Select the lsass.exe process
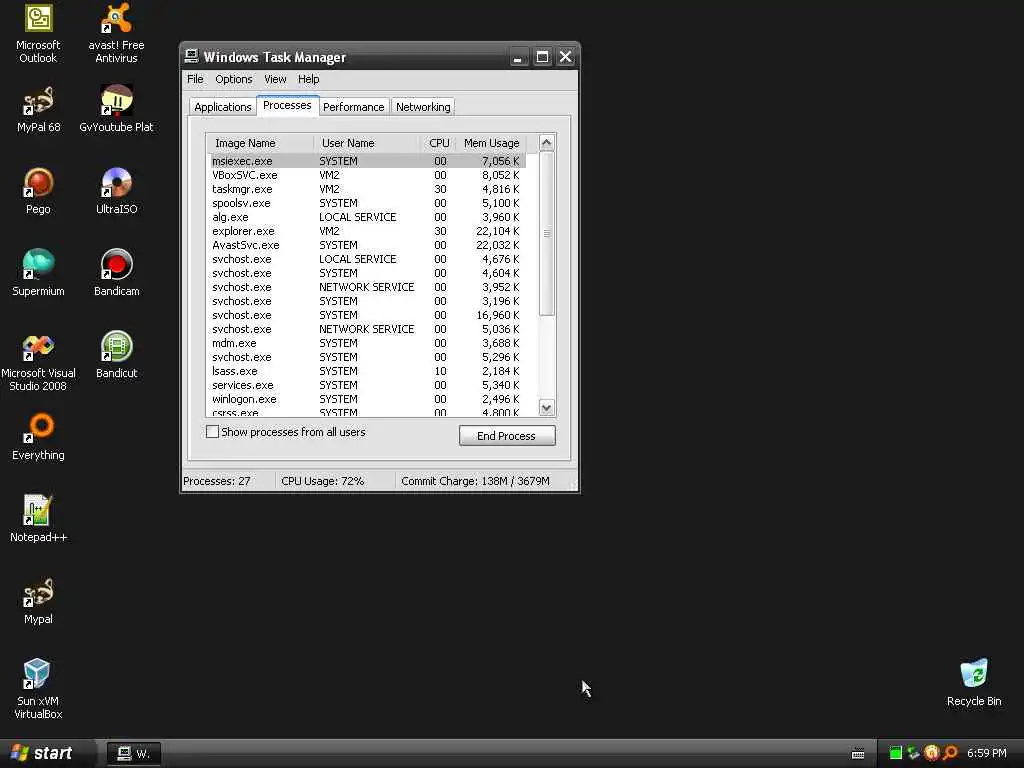Screen dimensions: 1024x768 [367, 371]
